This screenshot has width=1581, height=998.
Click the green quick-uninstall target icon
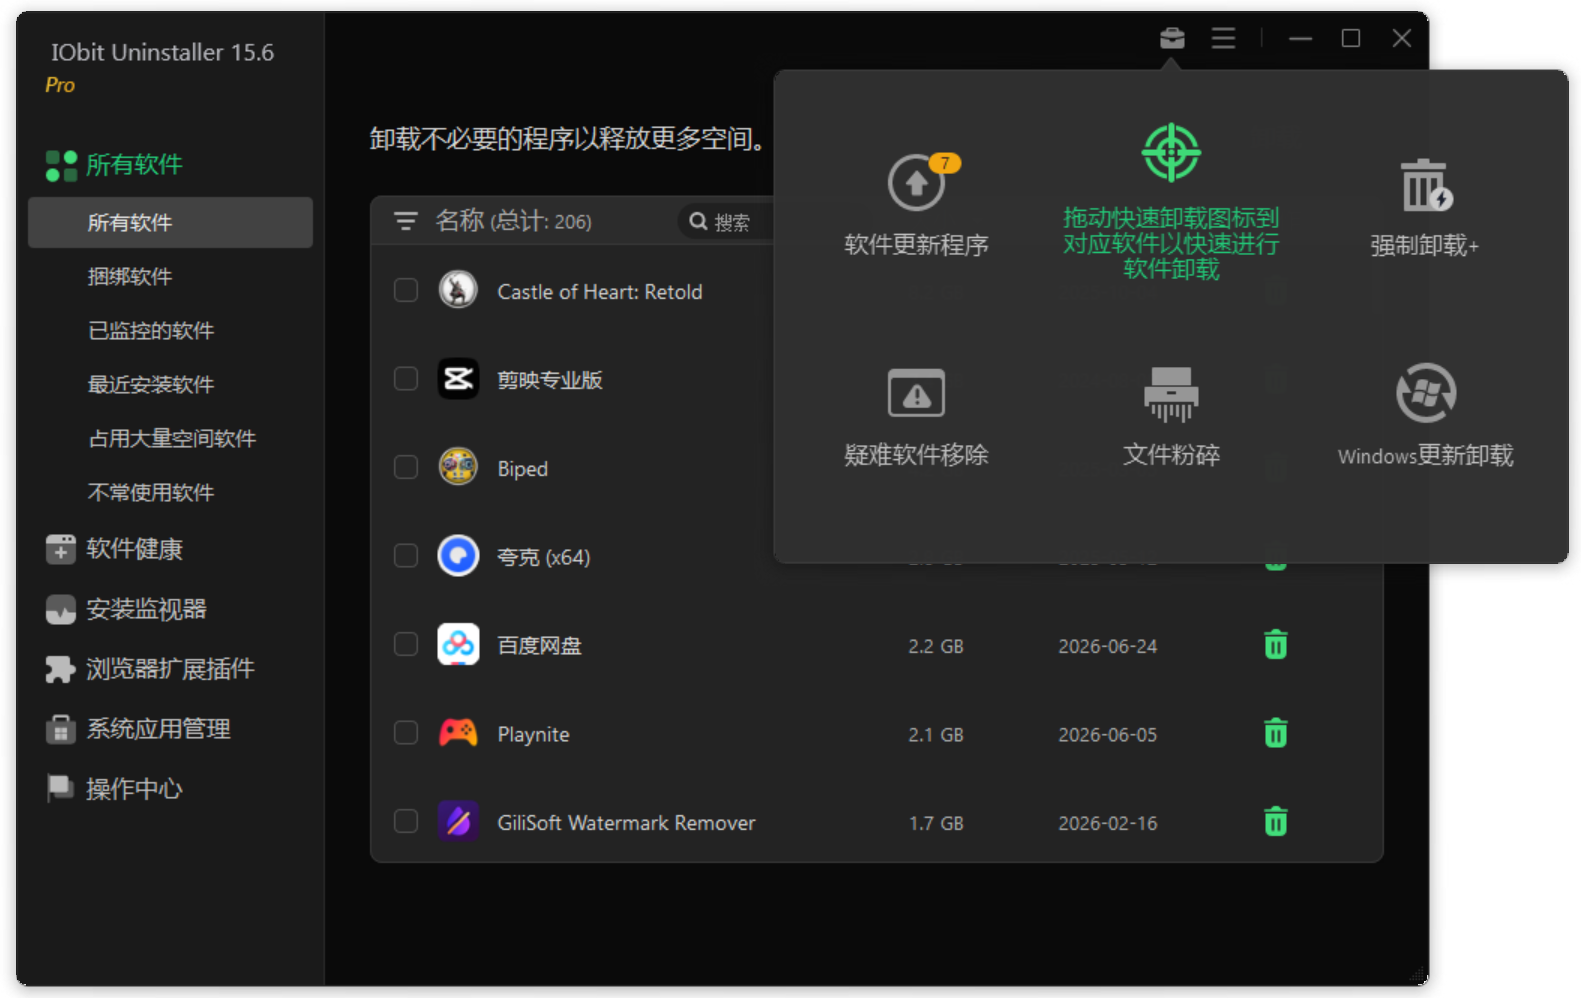pyautogui.click(x=1171, y=153)
